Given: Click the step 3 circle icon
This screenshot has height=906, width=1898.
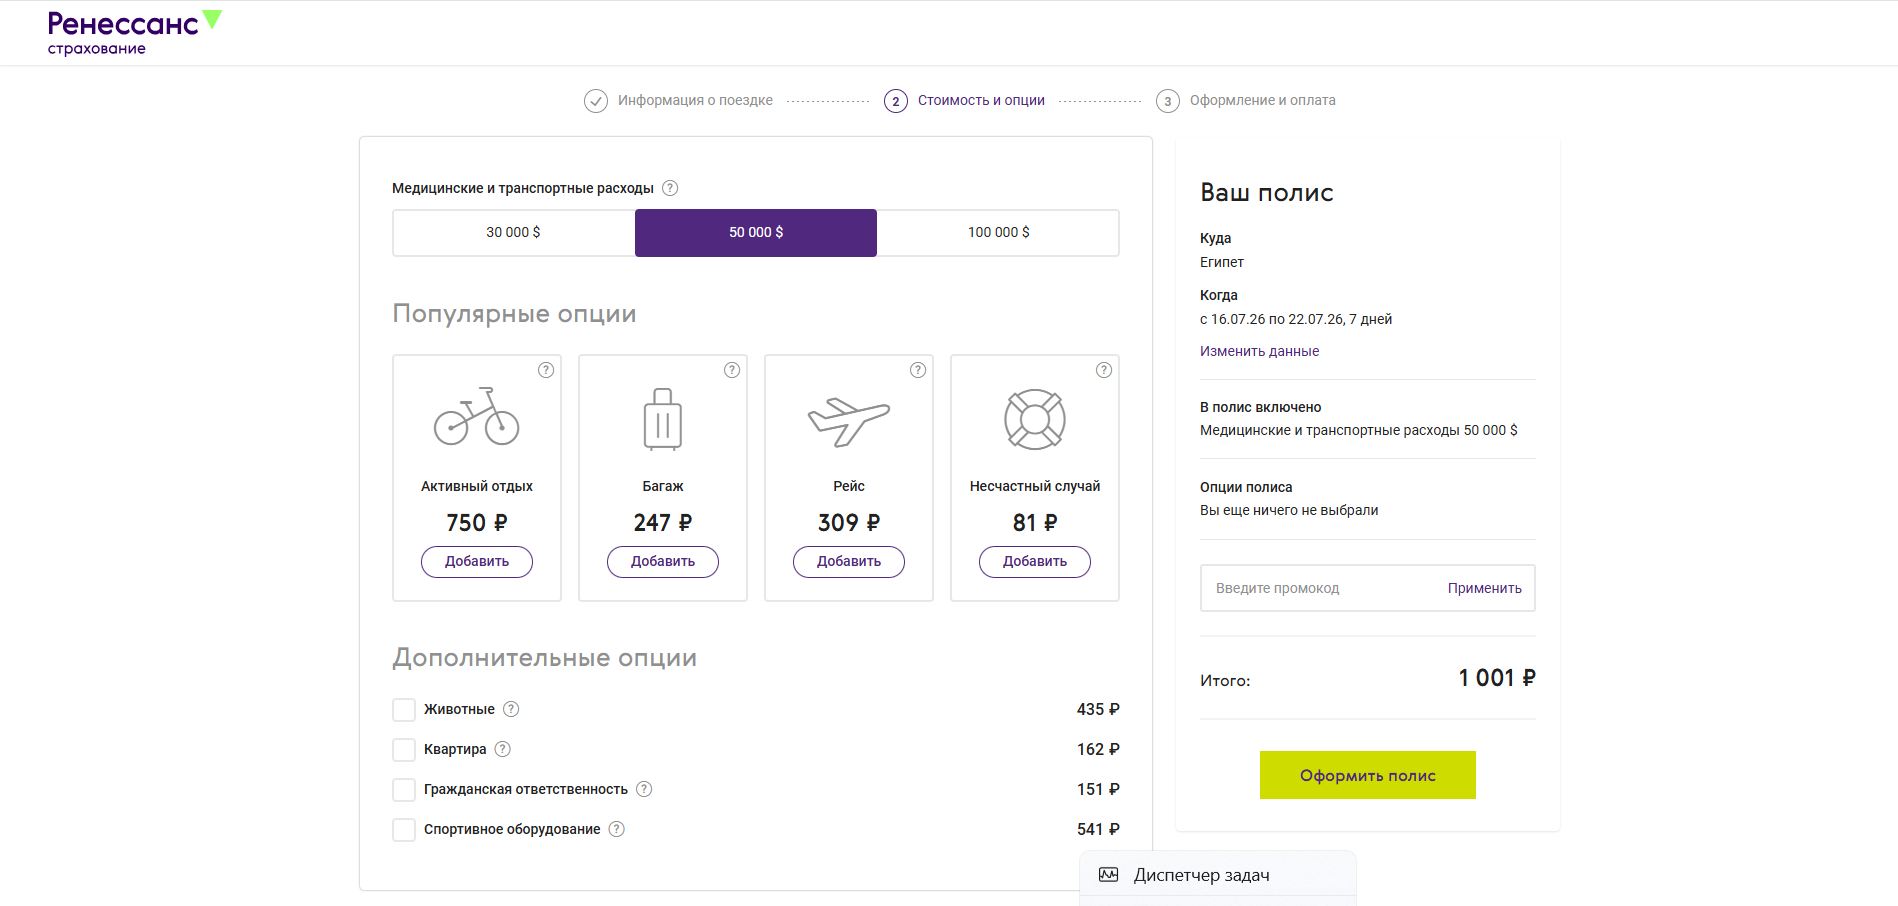Looking at the screenshot, I should (1168, 101).
